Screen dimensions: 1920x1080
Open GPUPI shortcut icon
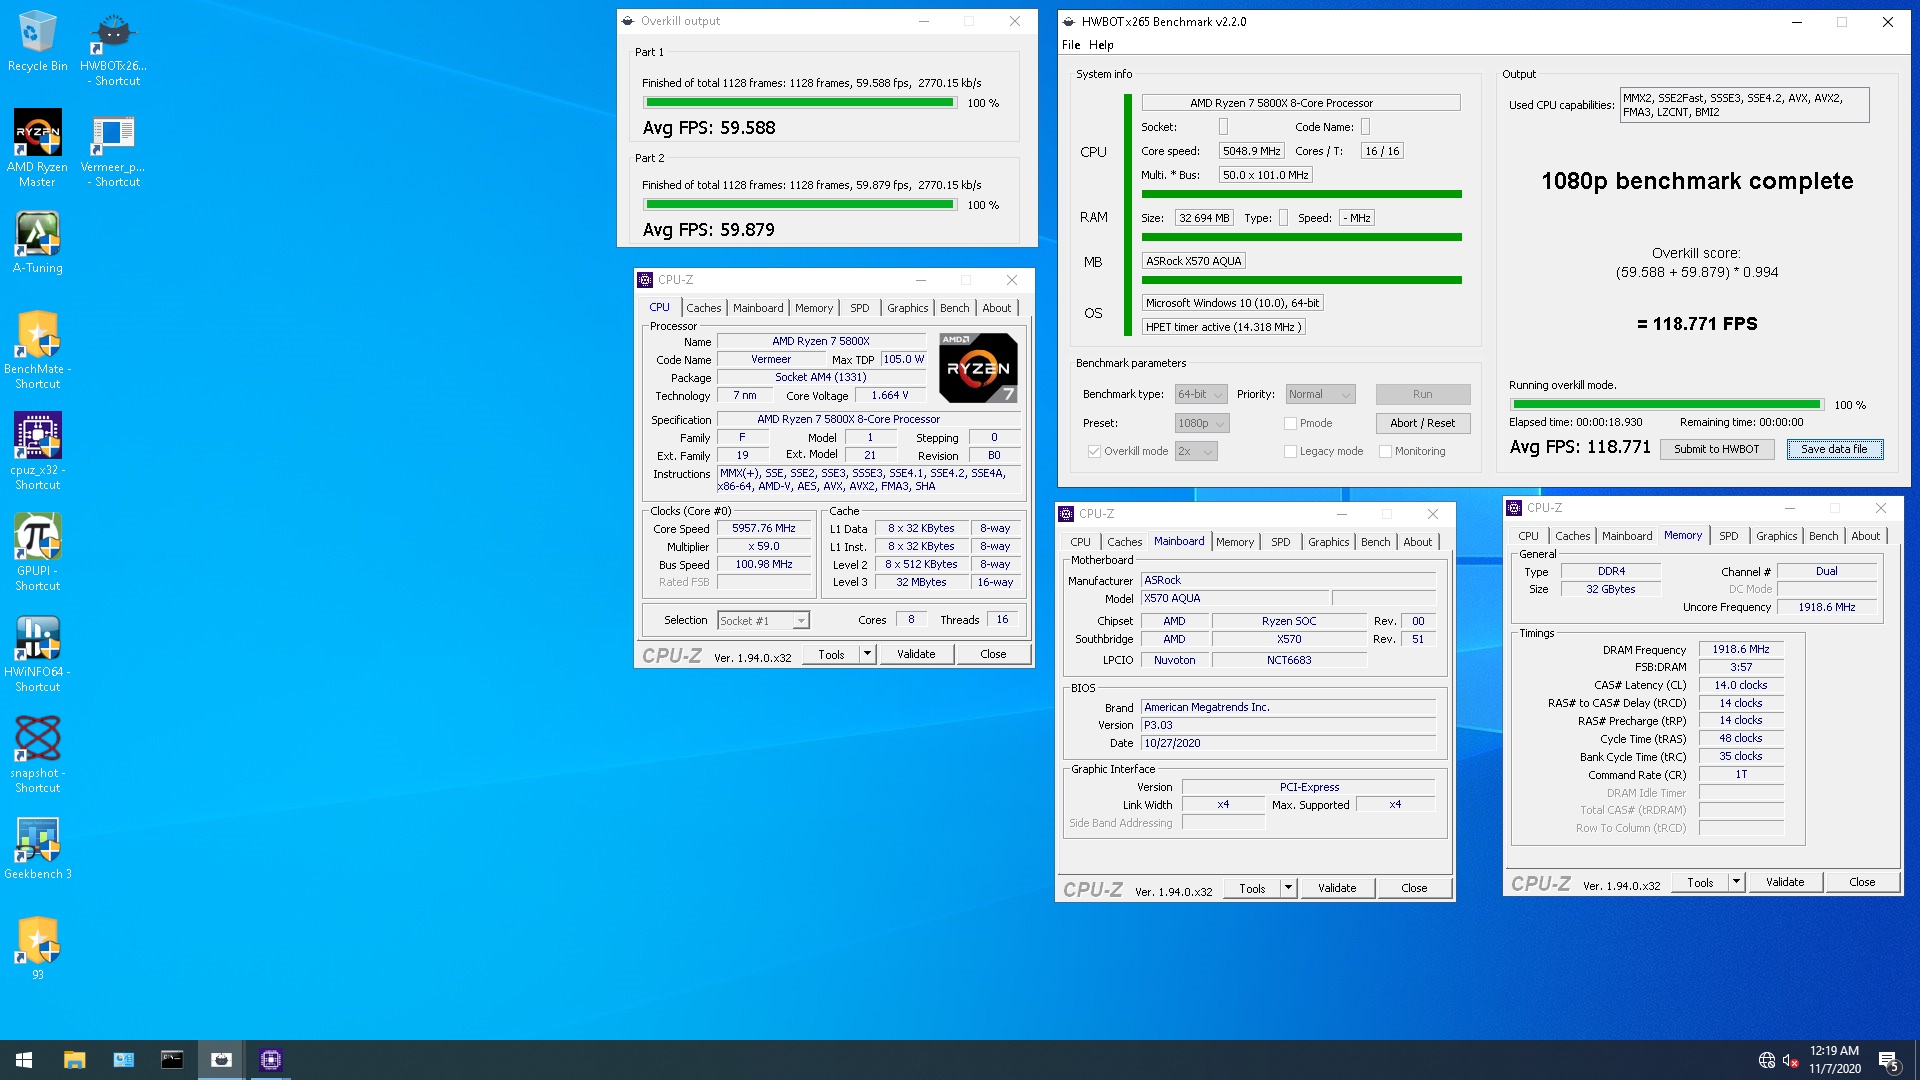37,552
